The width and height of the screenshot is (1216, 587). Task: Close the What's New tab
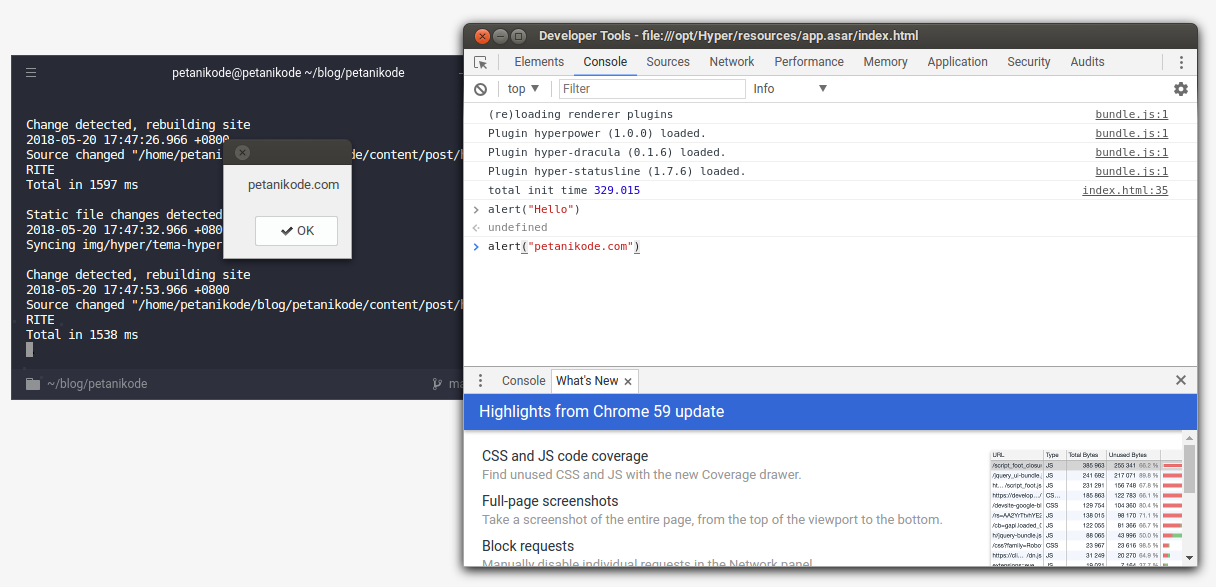pyautogui.click(x=627, y=381)
